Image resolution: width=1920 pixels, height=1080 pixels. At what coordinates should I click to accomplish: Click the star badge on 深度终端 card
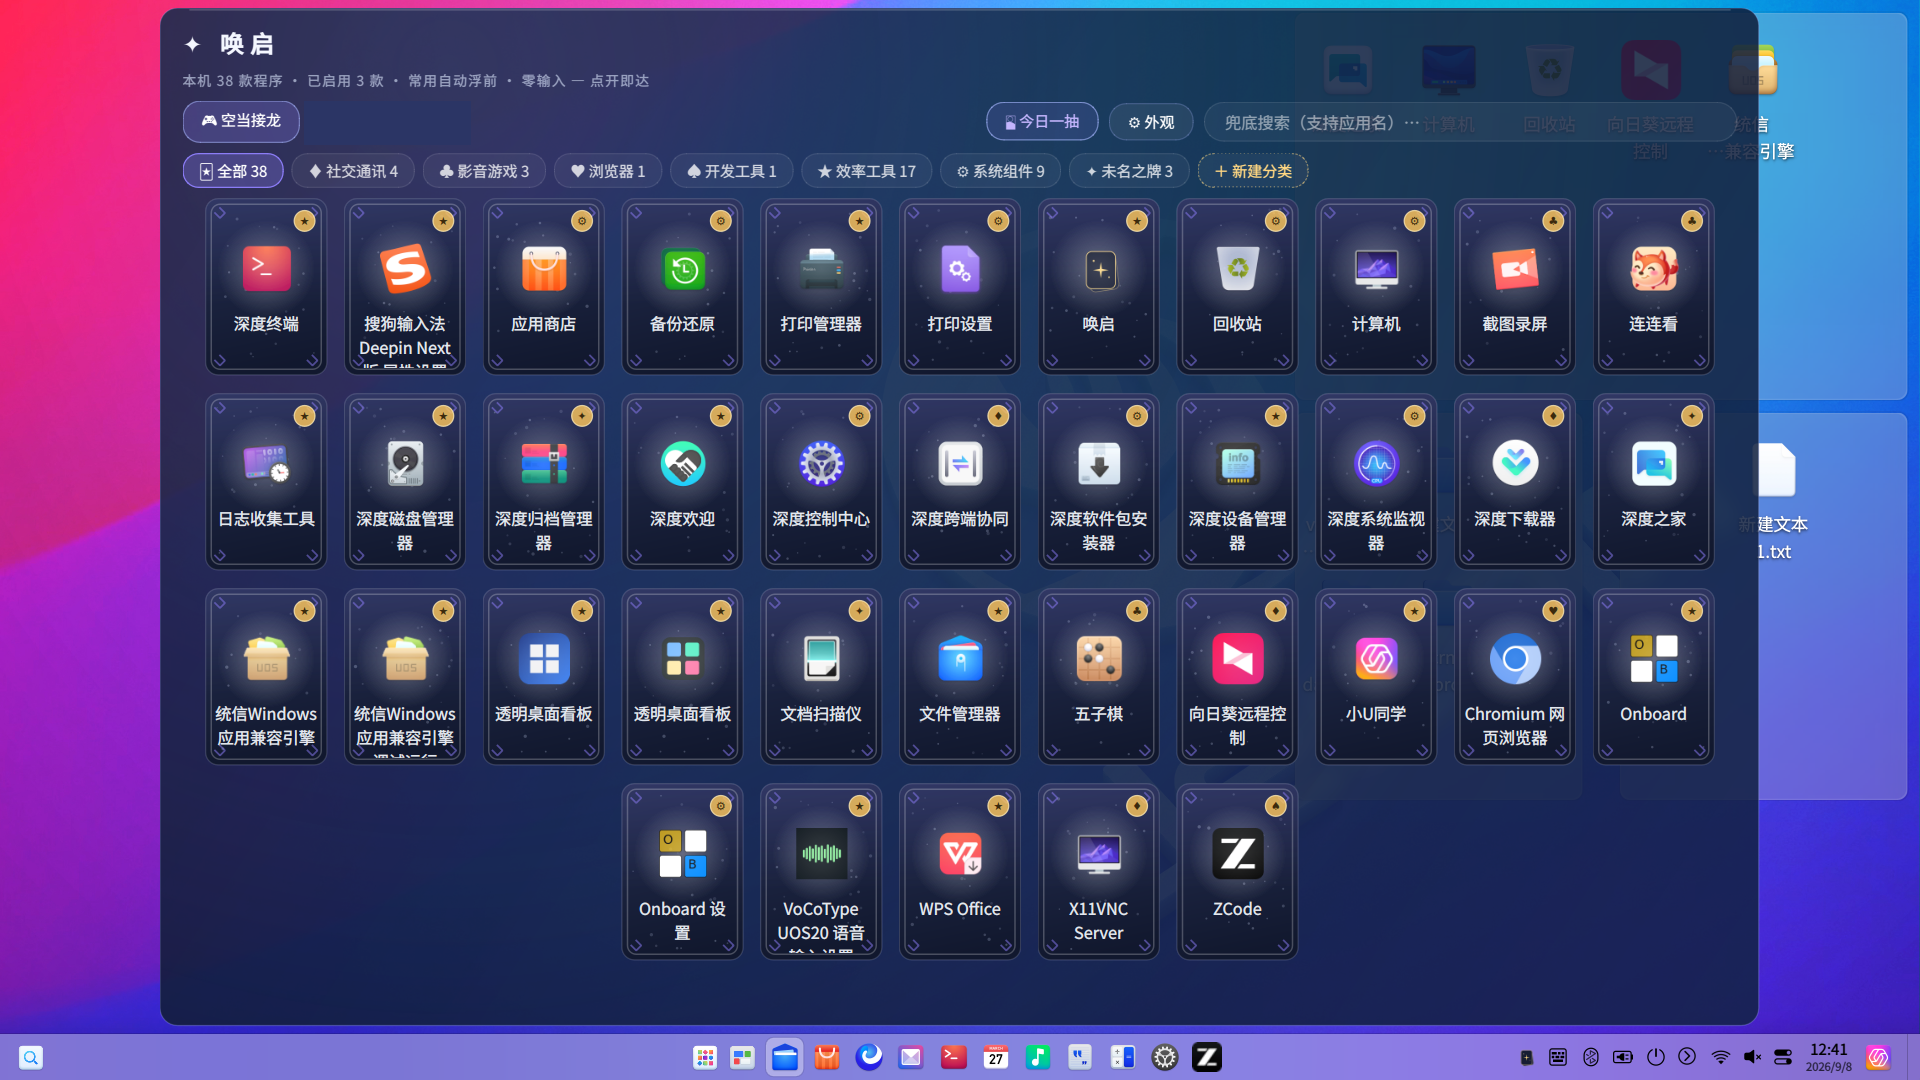(305, 221)
